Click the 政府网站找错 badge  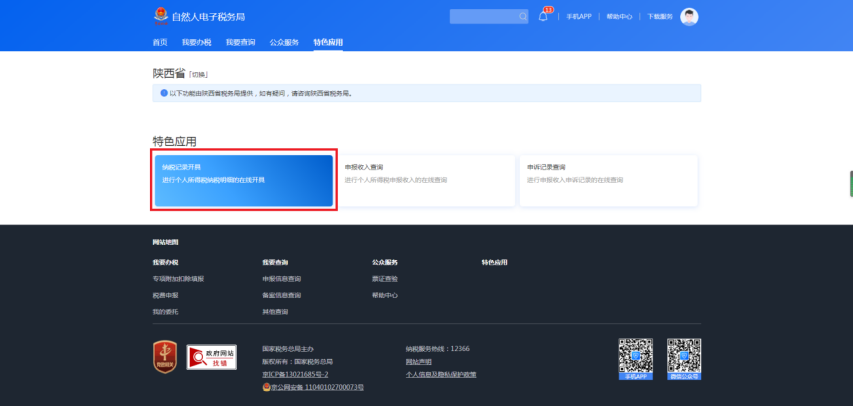(x=212, y=357)
